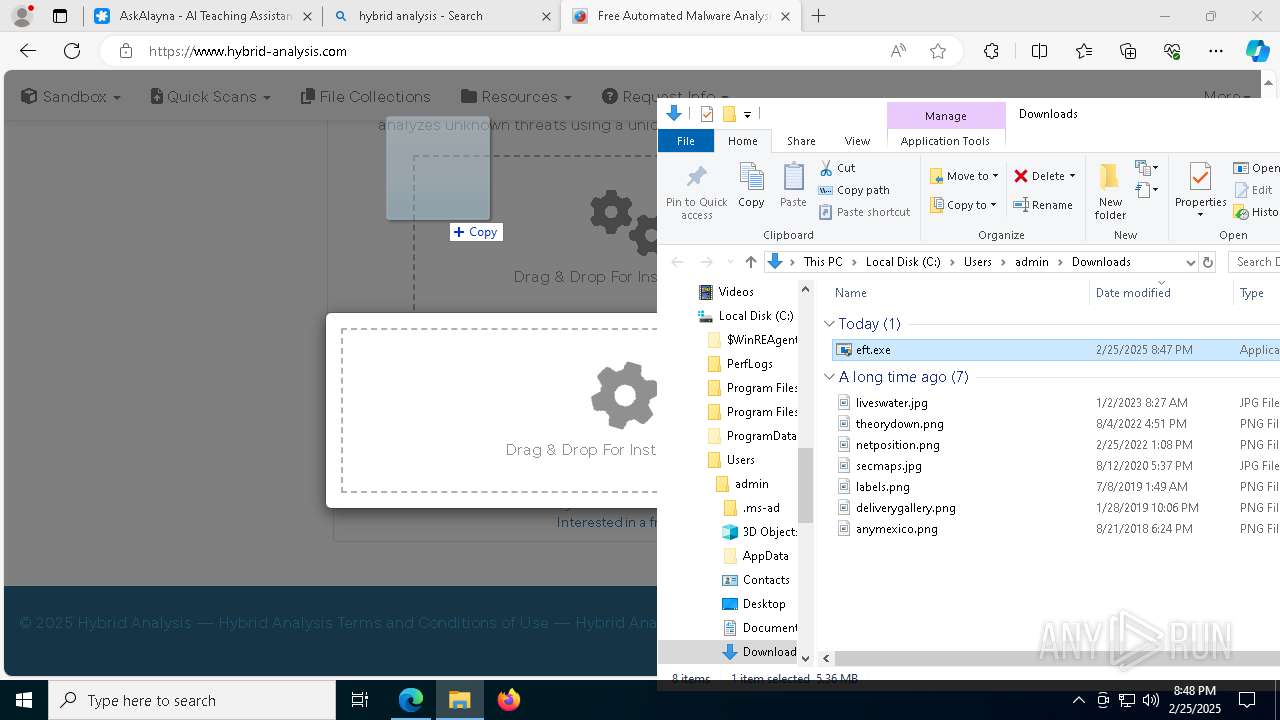
Task: Open Edge extensions puzzle icon
Action: (991, 51)
